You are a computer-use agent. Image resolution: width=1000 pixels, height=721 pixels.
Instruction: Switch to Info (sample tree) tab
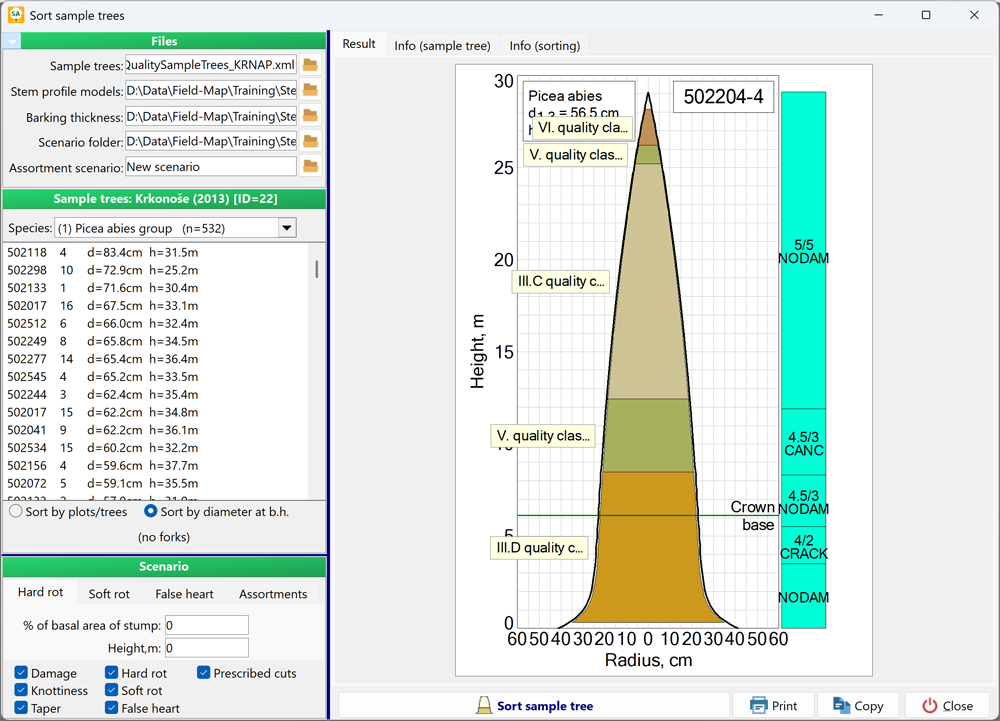coord(442,46)
